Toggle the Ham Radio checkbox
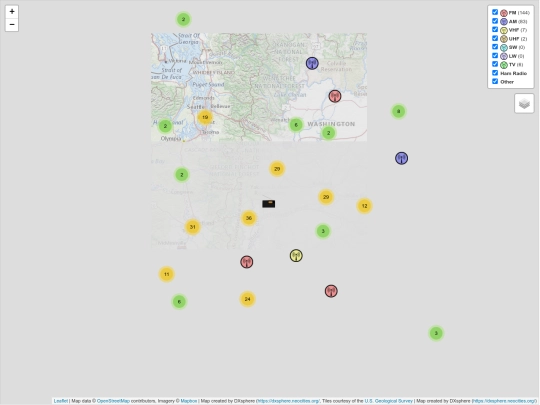The image size is (540, 405). 495,73
